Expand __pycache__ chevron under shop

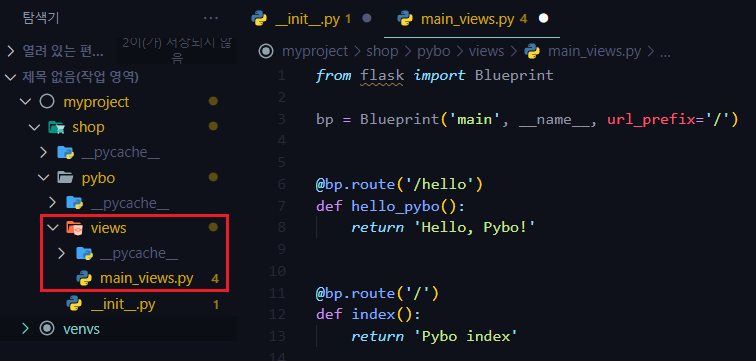point(44,152)
